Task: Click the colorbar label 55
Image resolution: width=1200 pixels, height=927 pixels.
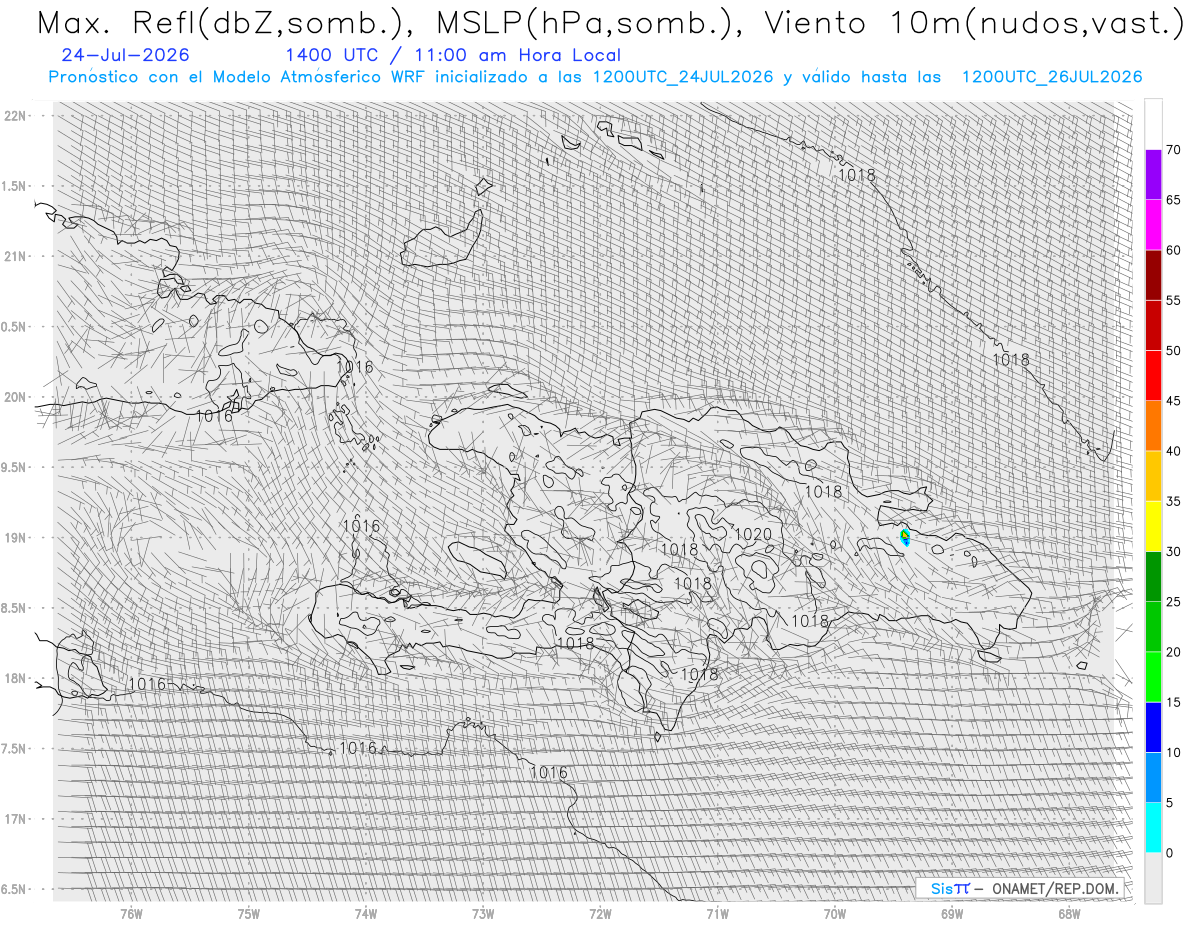Action: [1173, 300]
